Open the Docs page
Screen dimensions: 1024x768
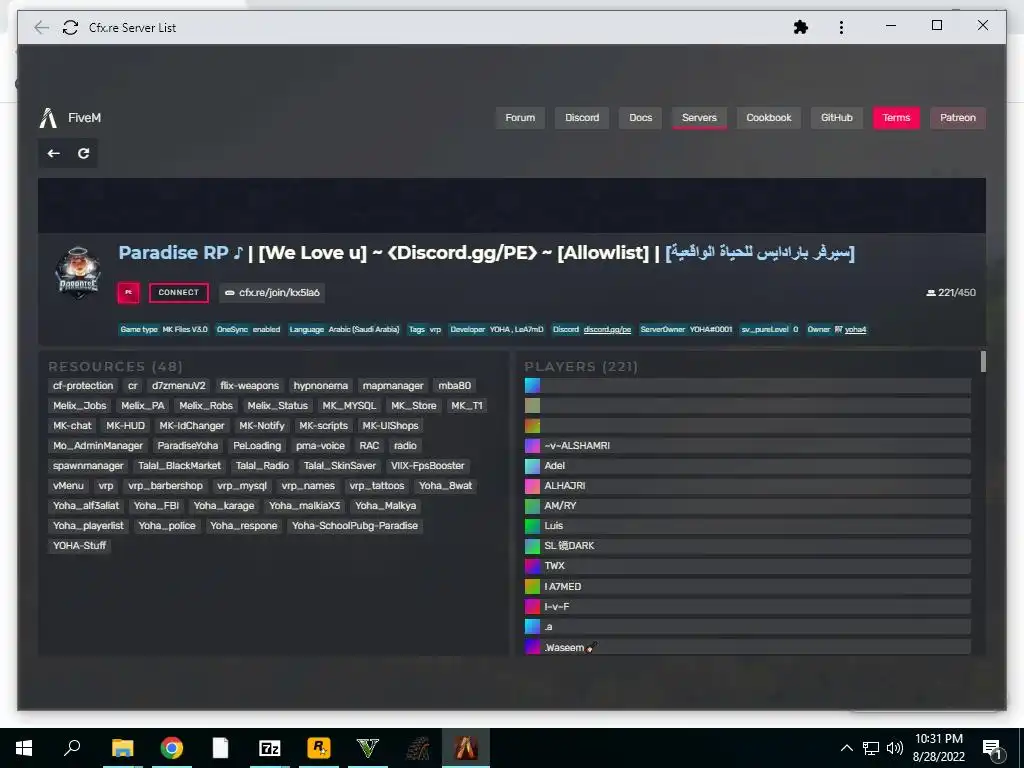point(641,118)
